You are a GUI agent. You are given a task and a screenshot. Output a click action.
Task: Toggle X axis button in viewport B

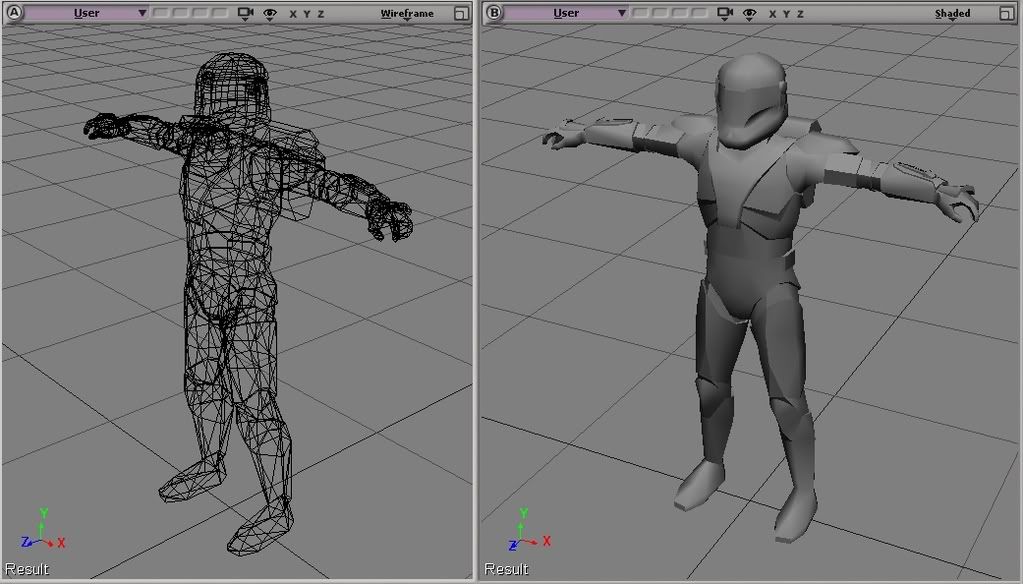772,14
